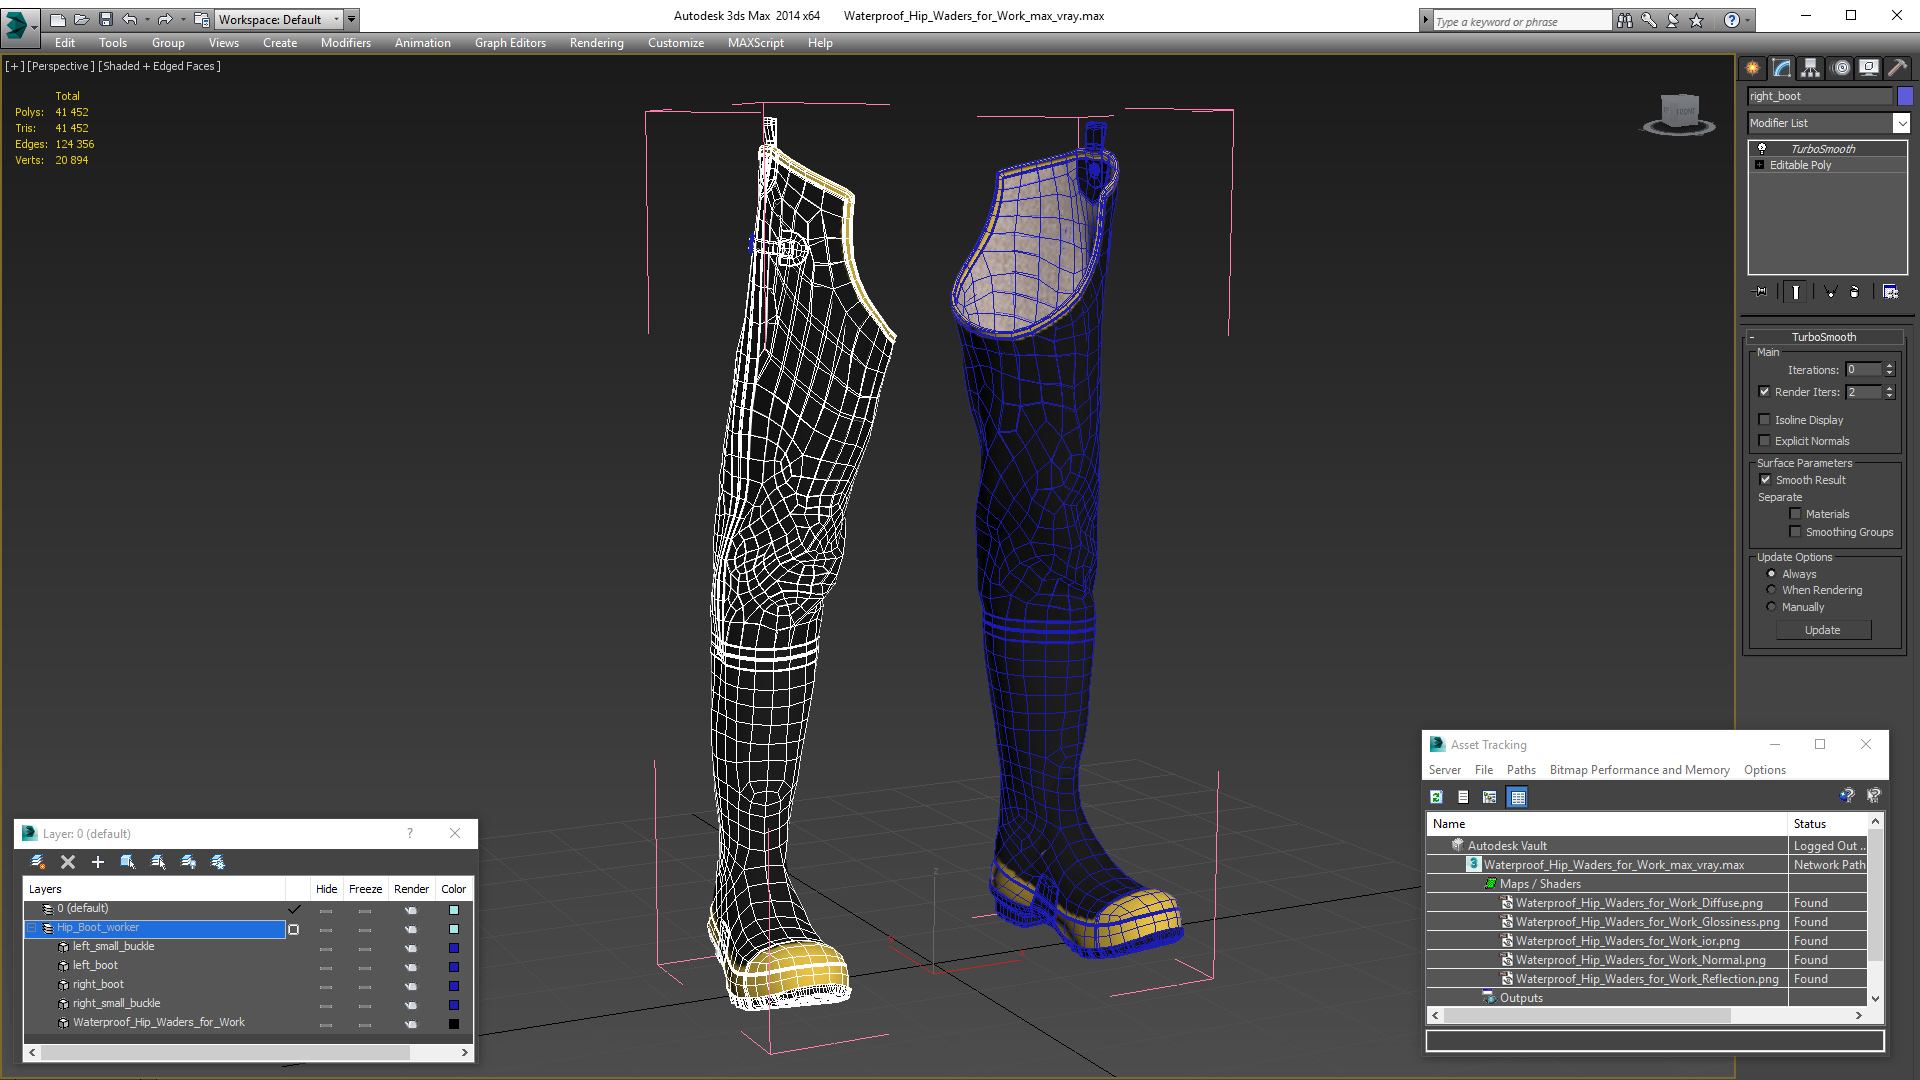The height and width of the screenshot is (1080, 1920).
Task: Delete highlighted layer with X icon
Action: 68,862
